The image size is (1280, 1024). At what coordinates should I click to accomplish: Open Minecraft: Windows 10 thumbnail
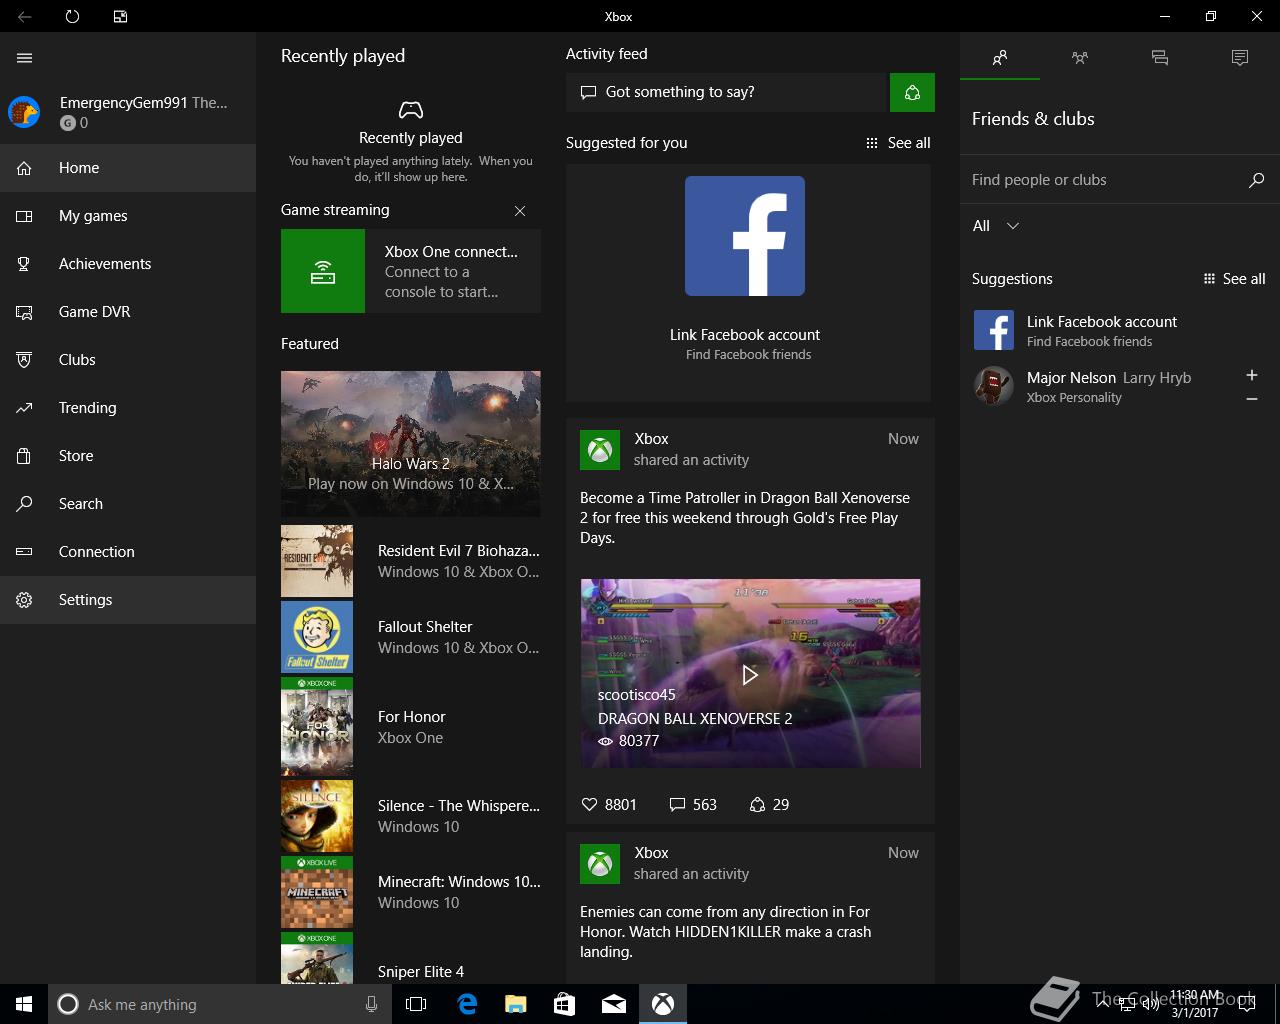click(x=317, y=892)
